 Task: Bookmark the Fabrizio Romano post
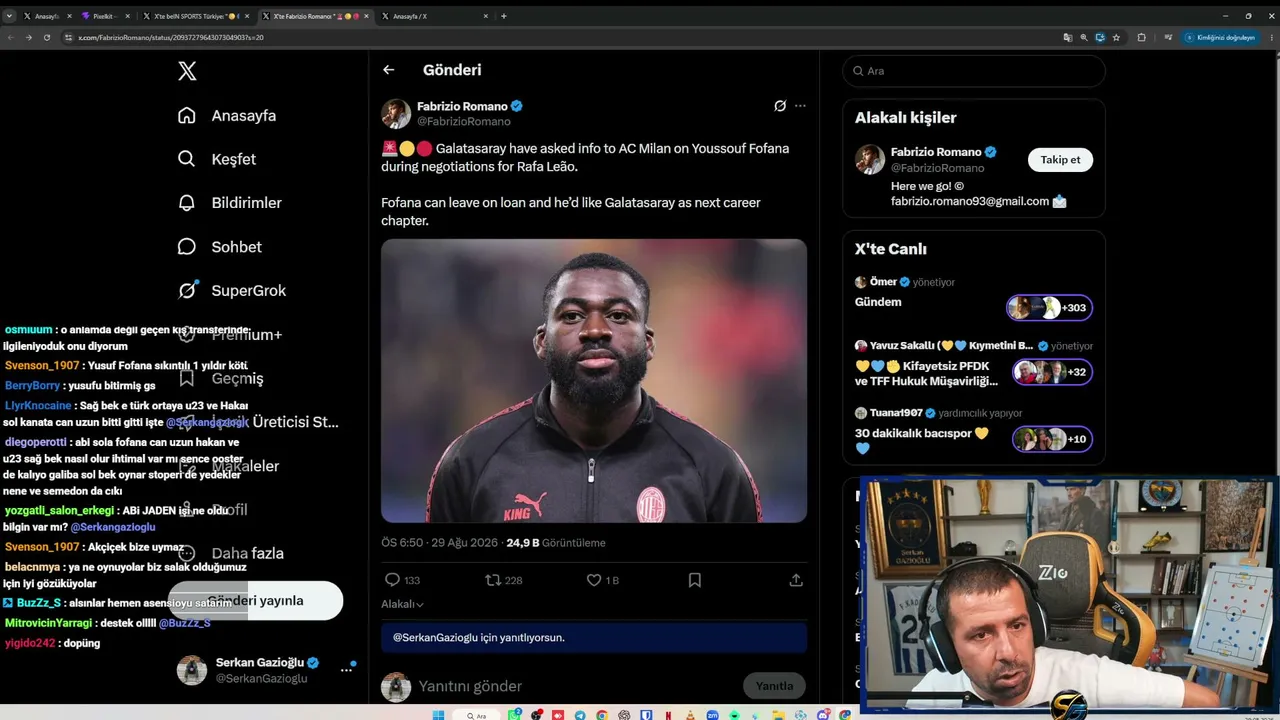(x=695, y=580)
